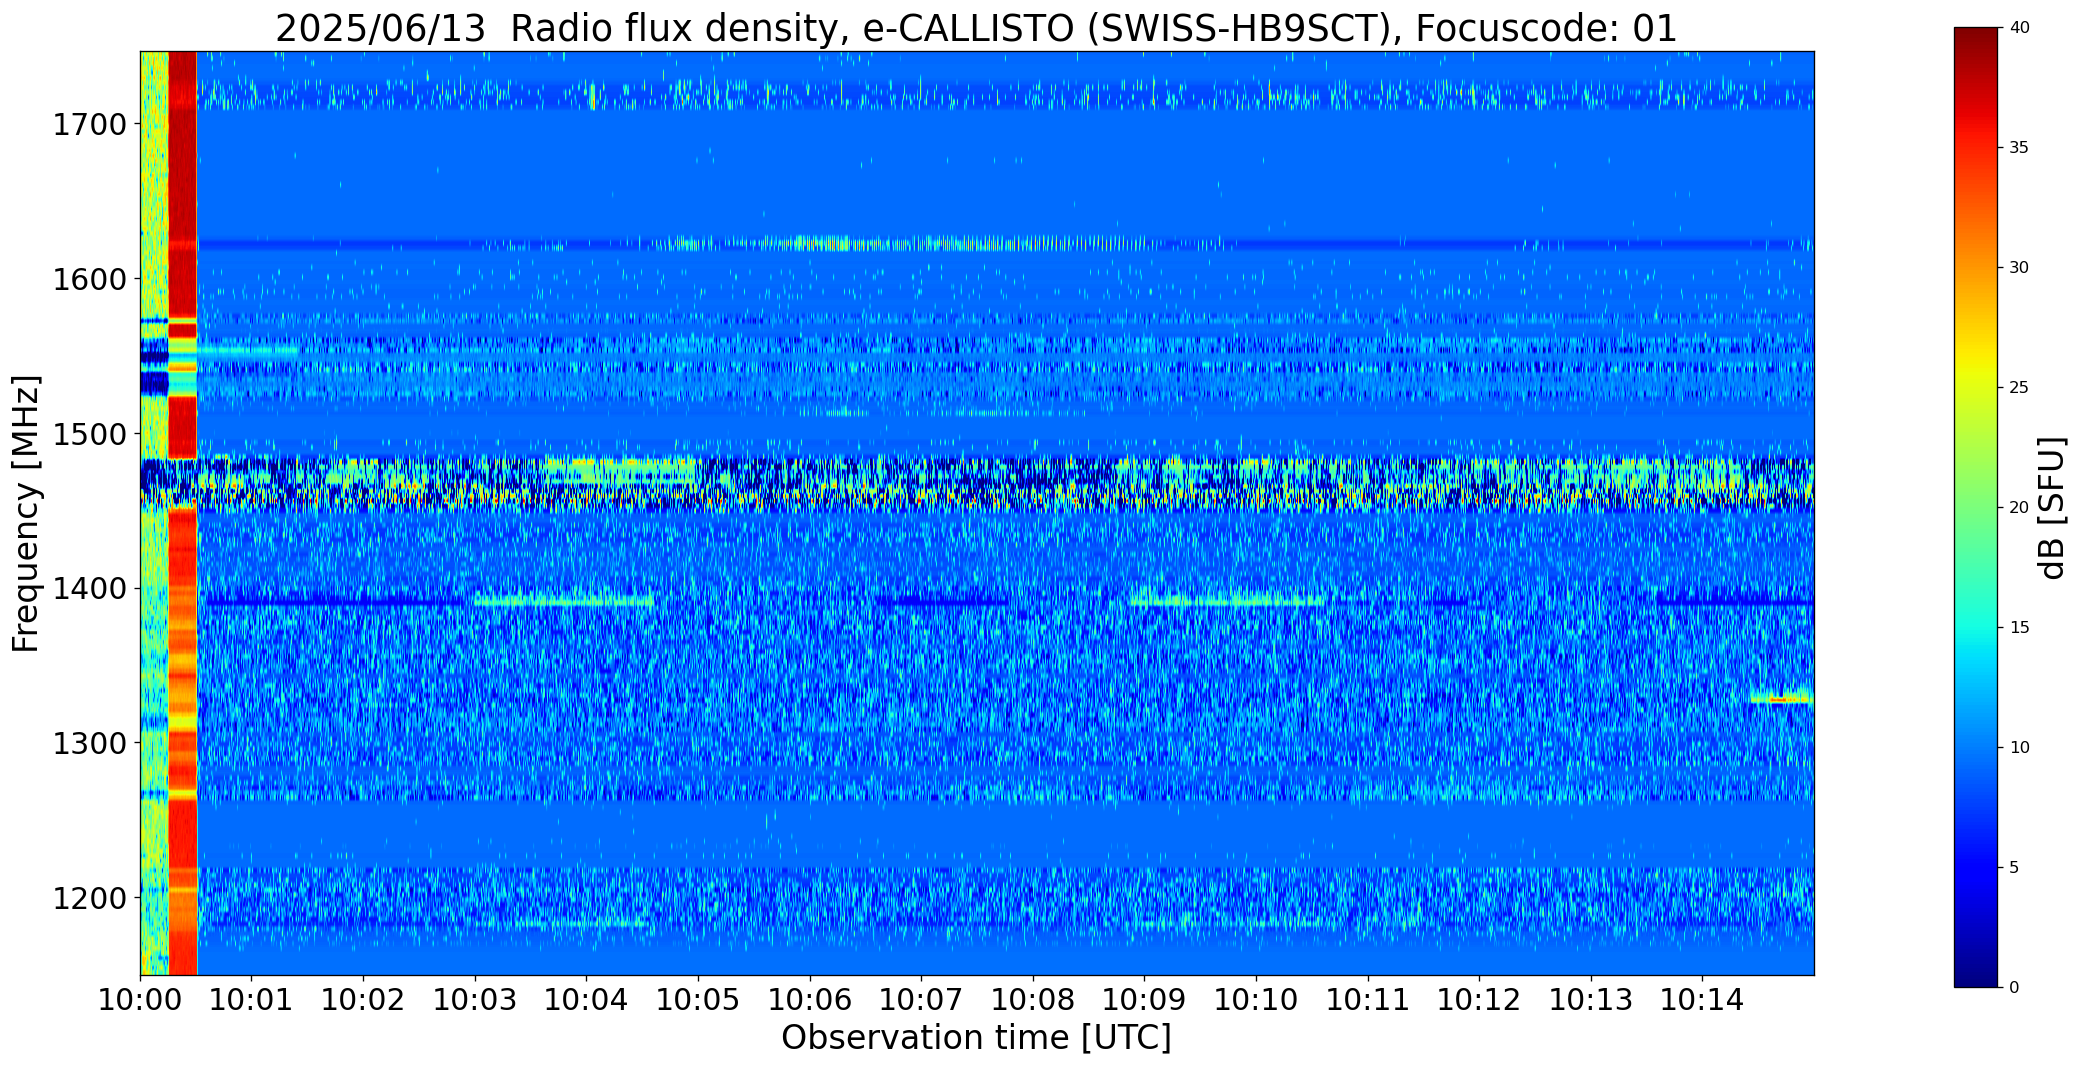Click the 1700 frequency tick label
This screenshot has height=1067, width=2082.
coord(89,125)
